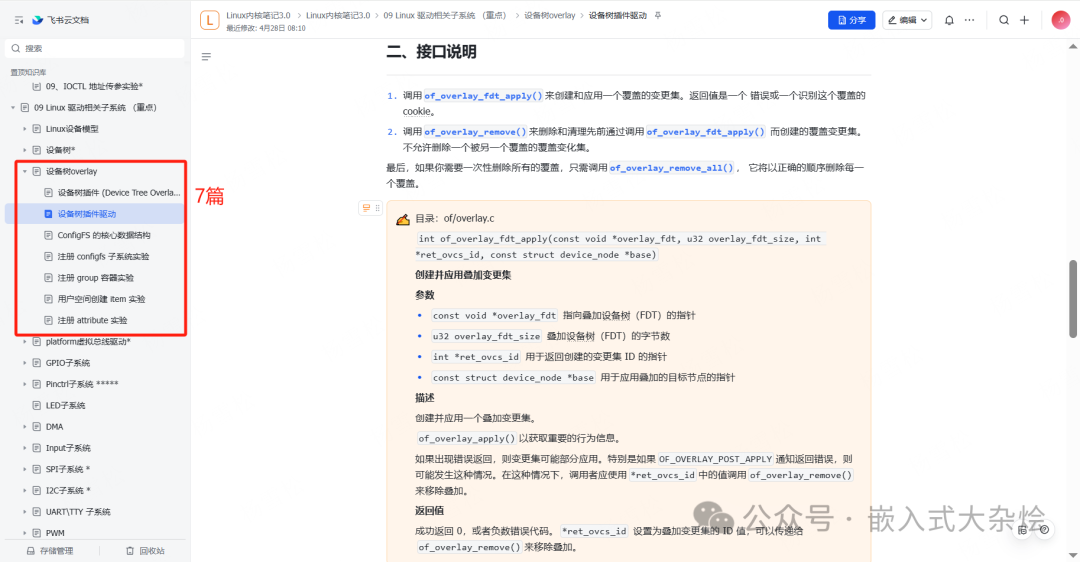Click the callout block type icon
Screen dimensions: 1080x562
[x=366, y=208]
